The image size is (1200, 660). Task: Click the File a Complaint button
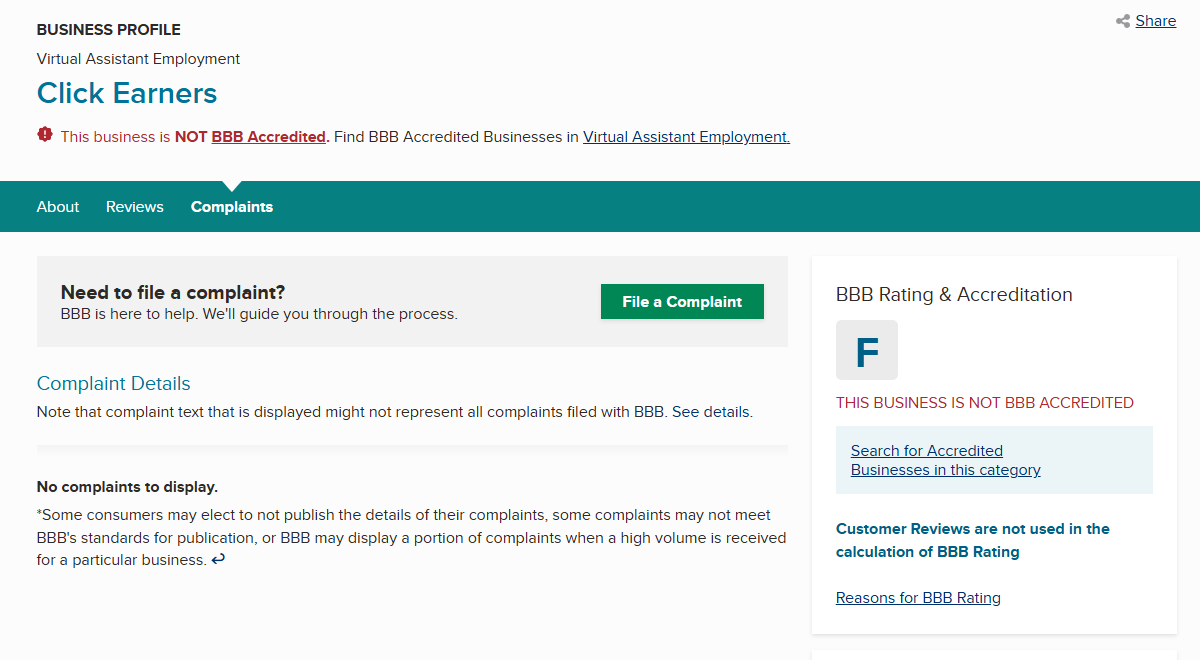point(682,302)
